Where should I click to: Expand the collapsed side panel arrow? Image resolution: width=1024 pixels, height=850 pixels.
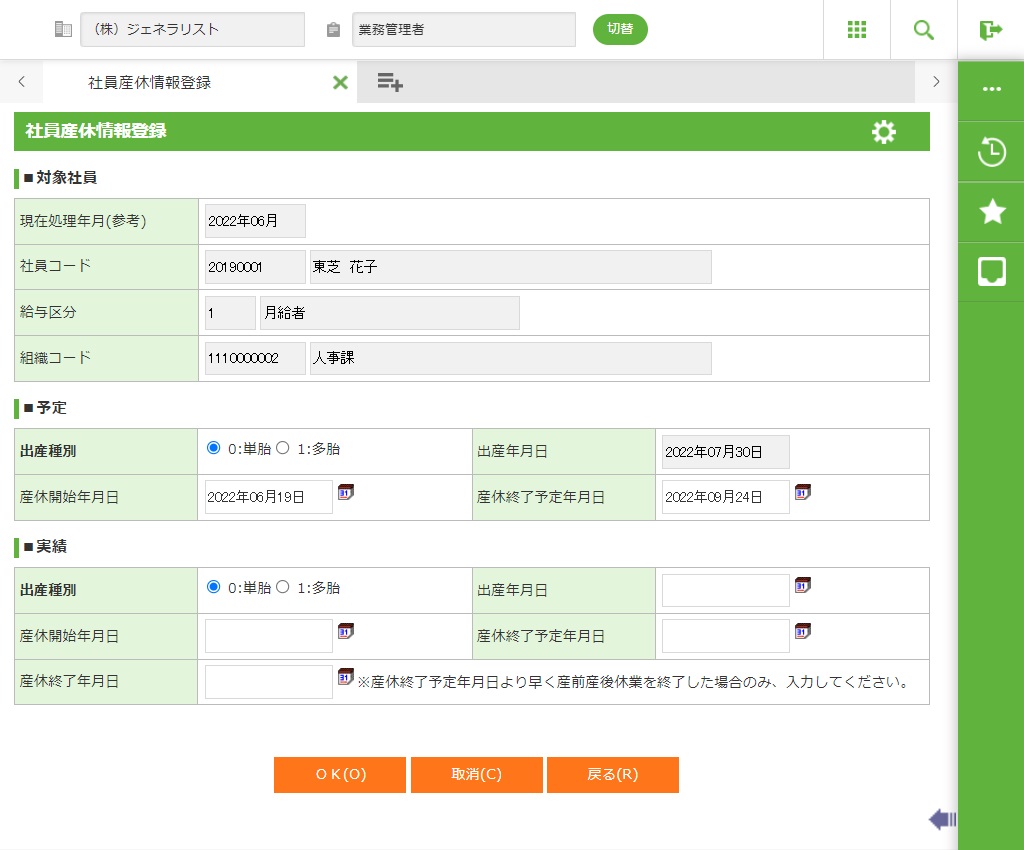pos(942,820)
